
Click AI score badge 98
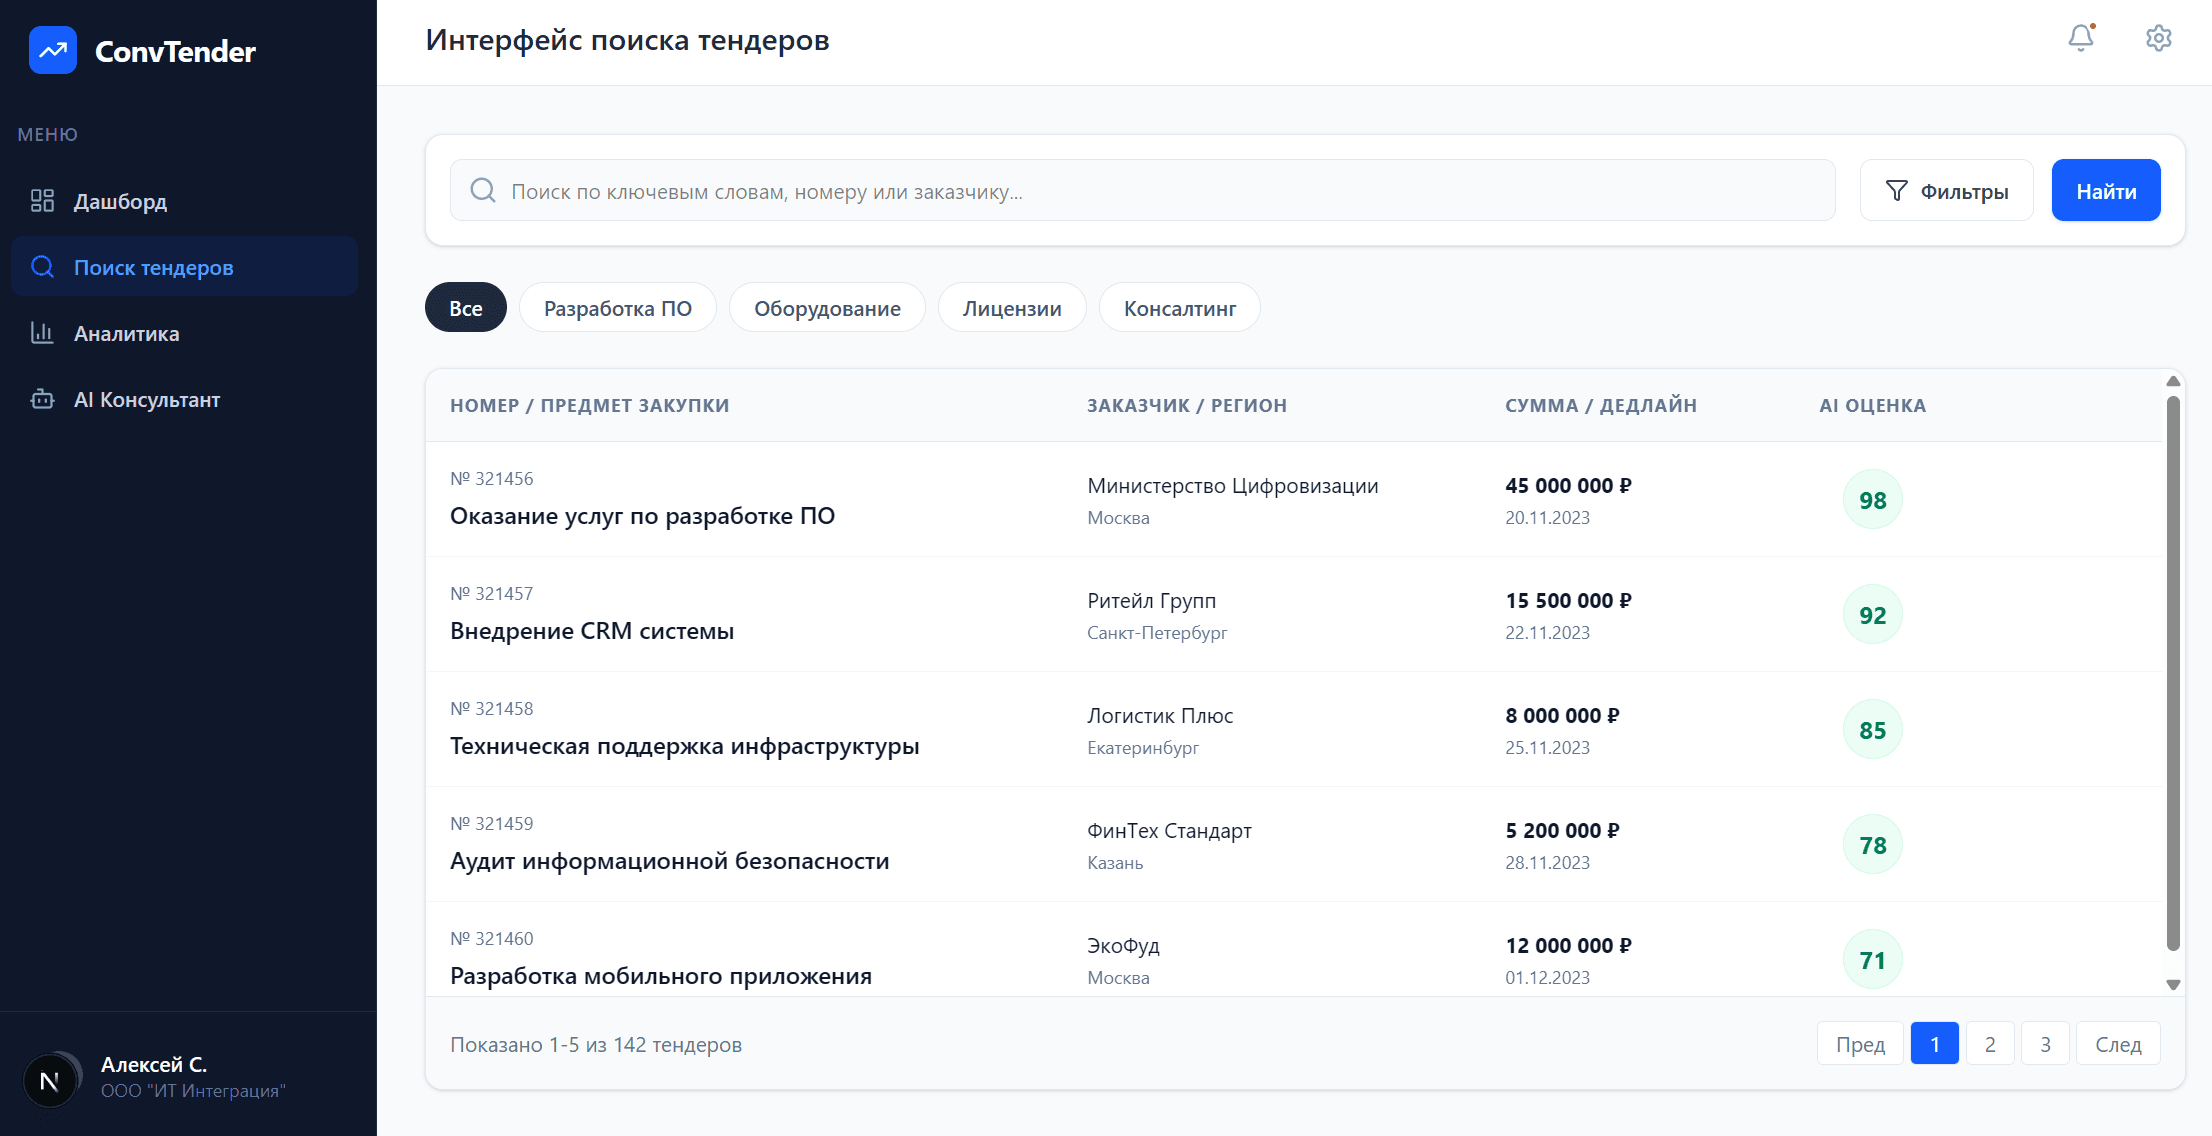coord(1873,500)
